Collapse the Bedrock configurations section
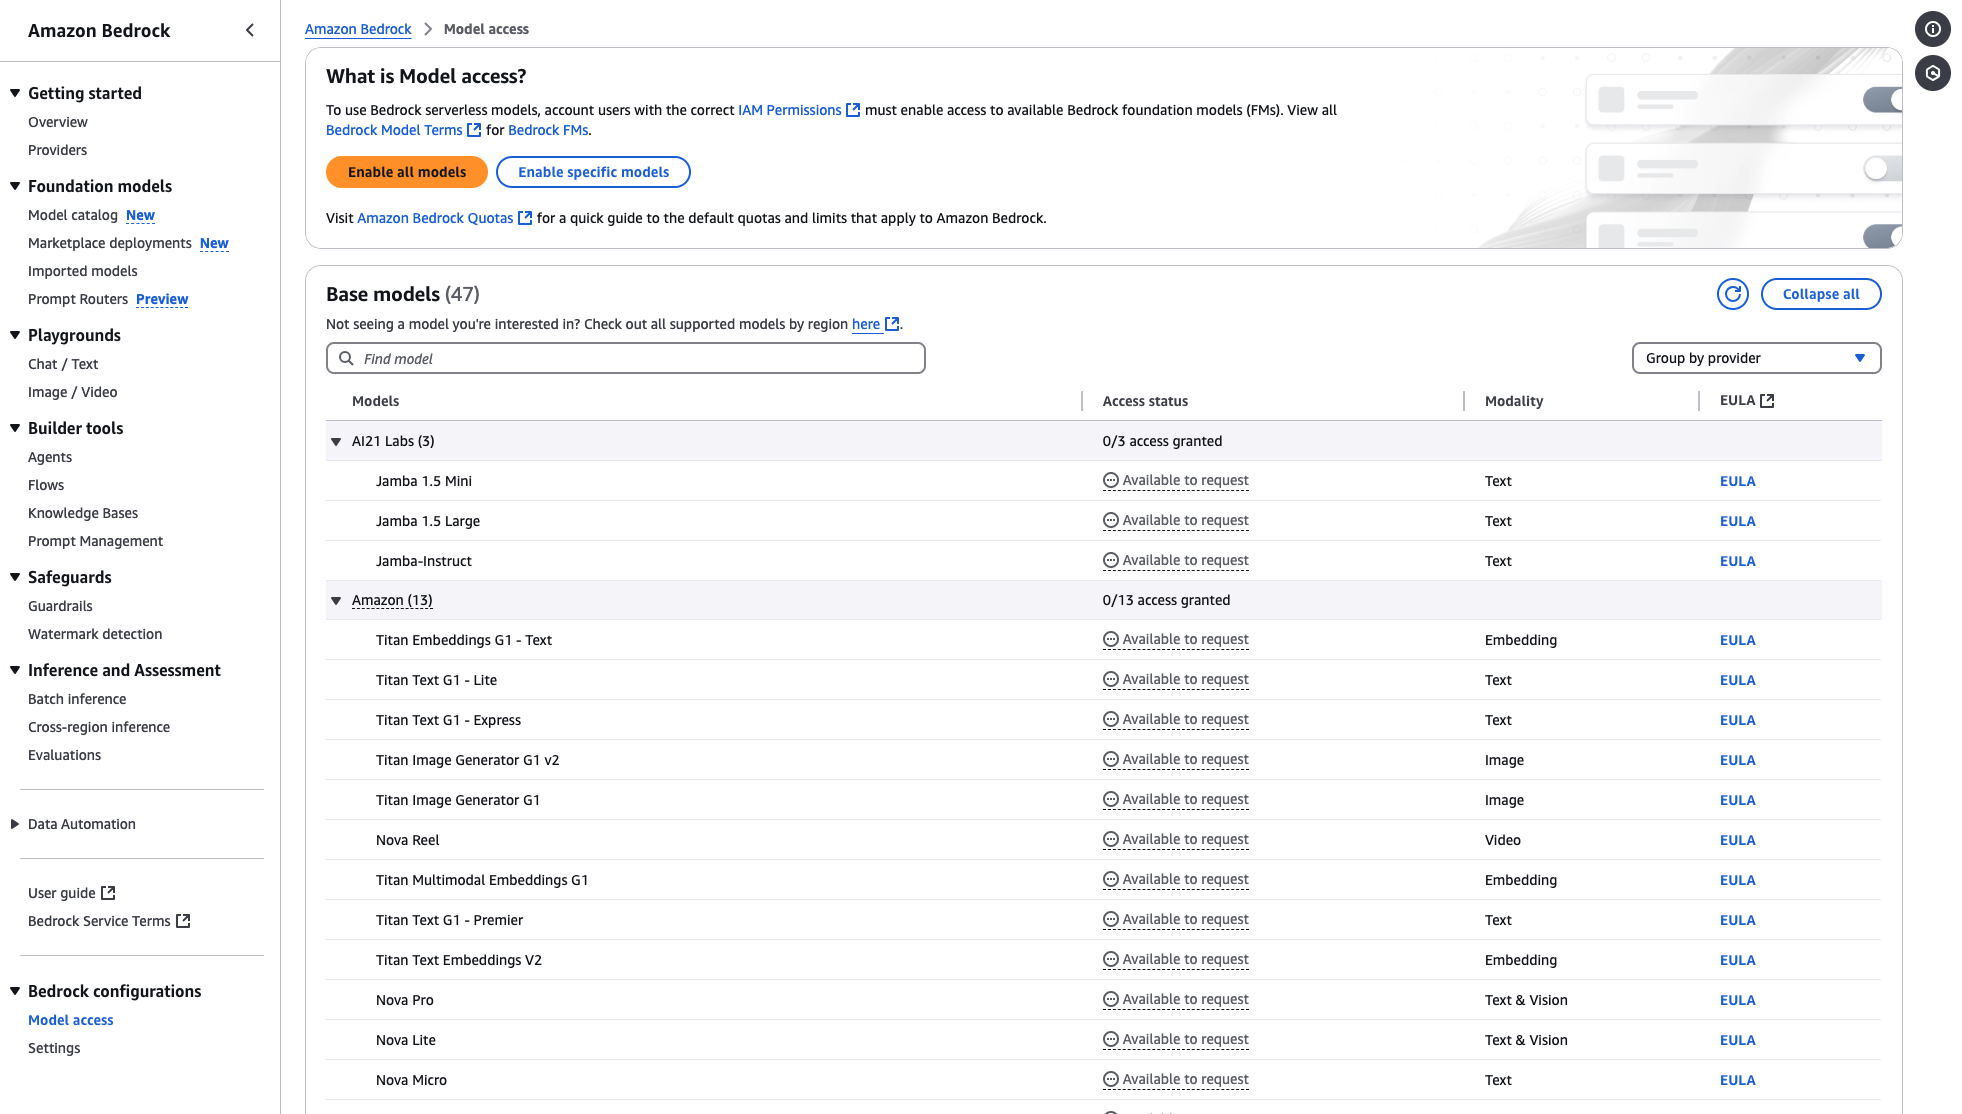This screenshot has width=1962, height=1114. click(15, 991)
